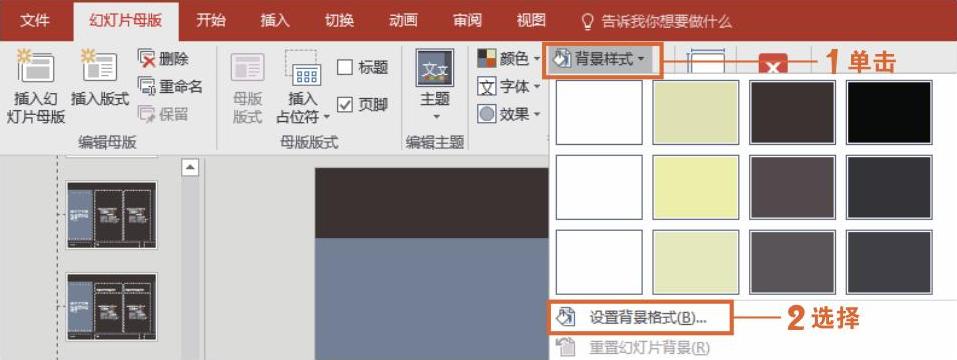The width and height of the screenshot is (957, 360).
Task: Click the 插入版式 icon
Action: click(x=99, y=66)
